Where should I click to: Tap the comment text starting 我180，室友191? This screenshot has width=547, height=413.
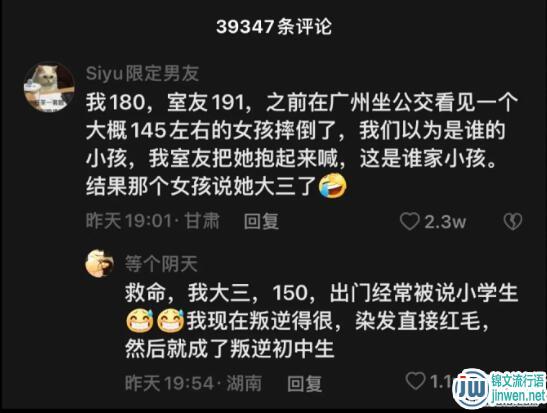(302, 144)
